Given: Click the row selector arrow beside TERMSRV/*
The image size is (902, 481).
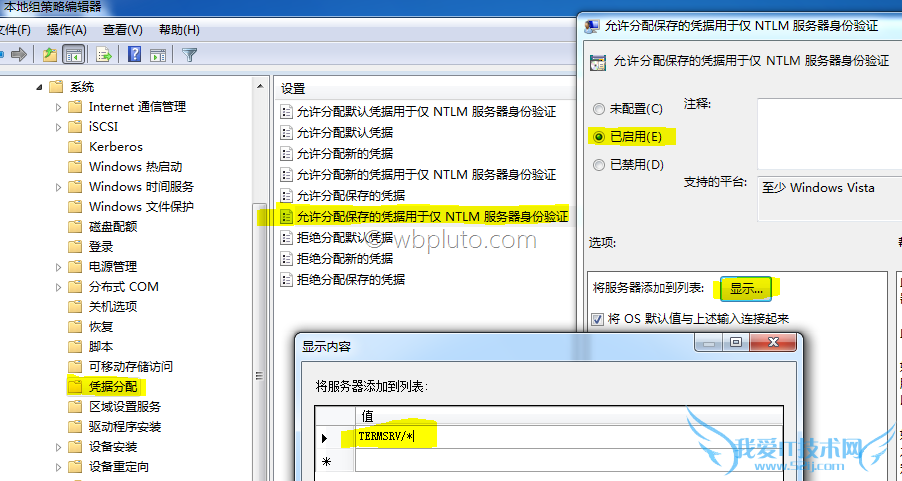Looking at the screenshot, I should pos(324,438).
